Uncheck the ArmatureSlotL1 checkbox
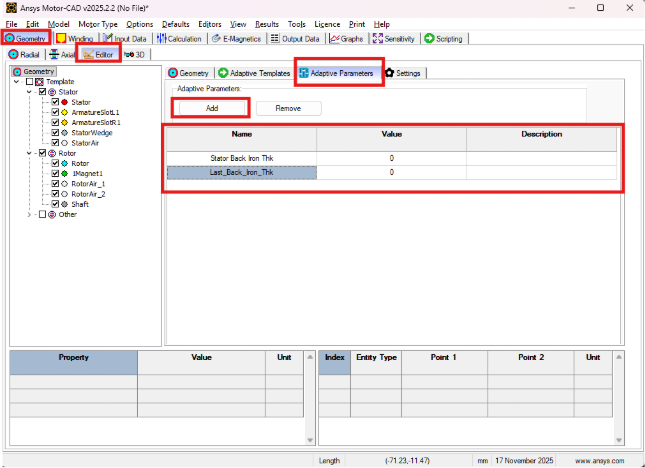Viewport: 645px width, 468px height. point(55,112)
